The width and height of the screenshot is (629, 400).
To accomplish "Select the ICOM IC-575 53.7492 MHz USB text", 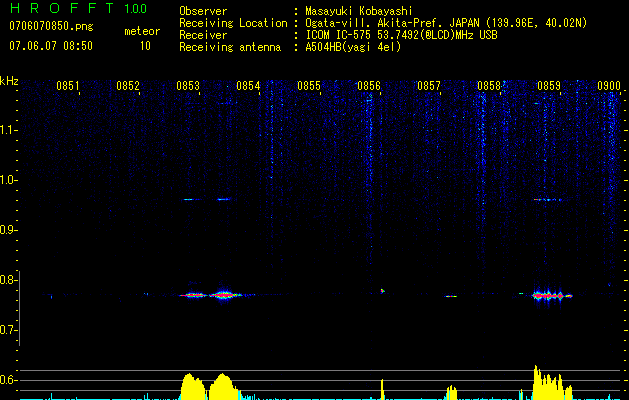I will (x=401, y=35).
